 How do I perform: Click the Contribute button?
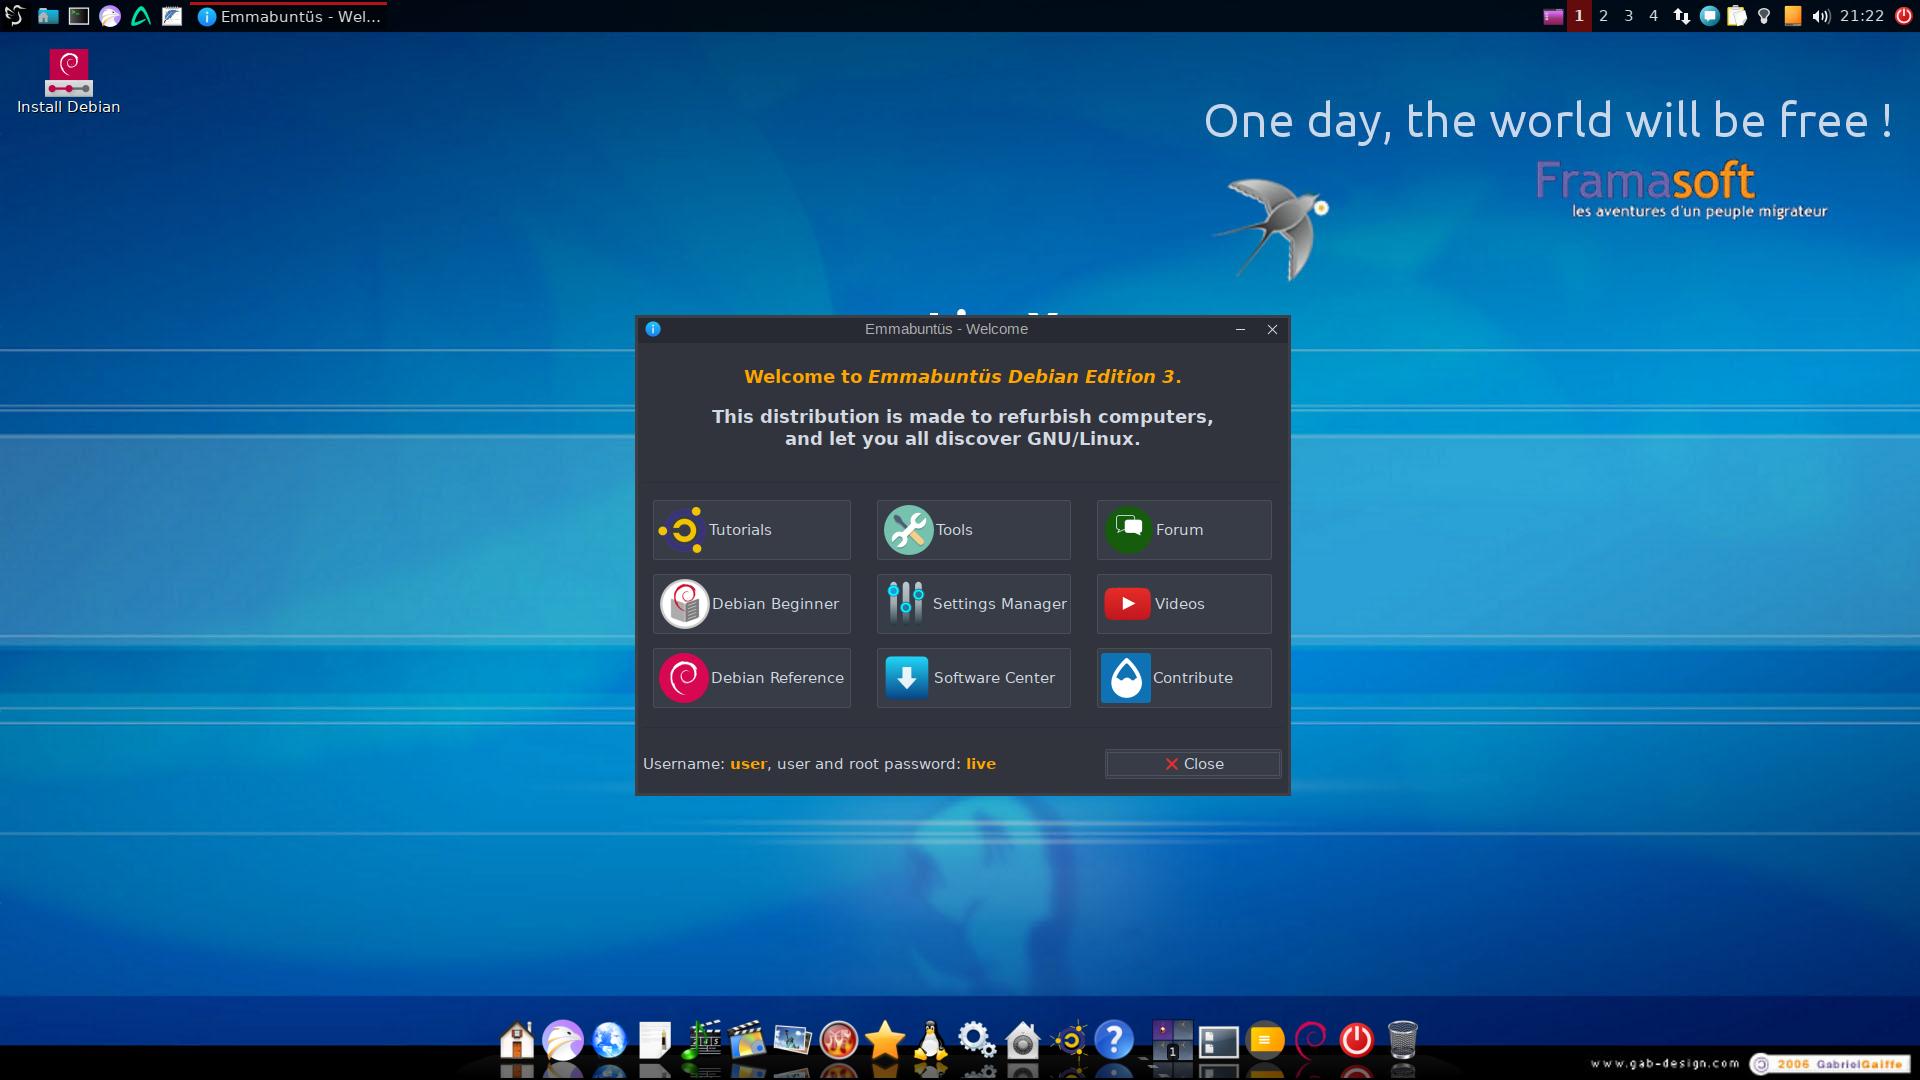1184,678
